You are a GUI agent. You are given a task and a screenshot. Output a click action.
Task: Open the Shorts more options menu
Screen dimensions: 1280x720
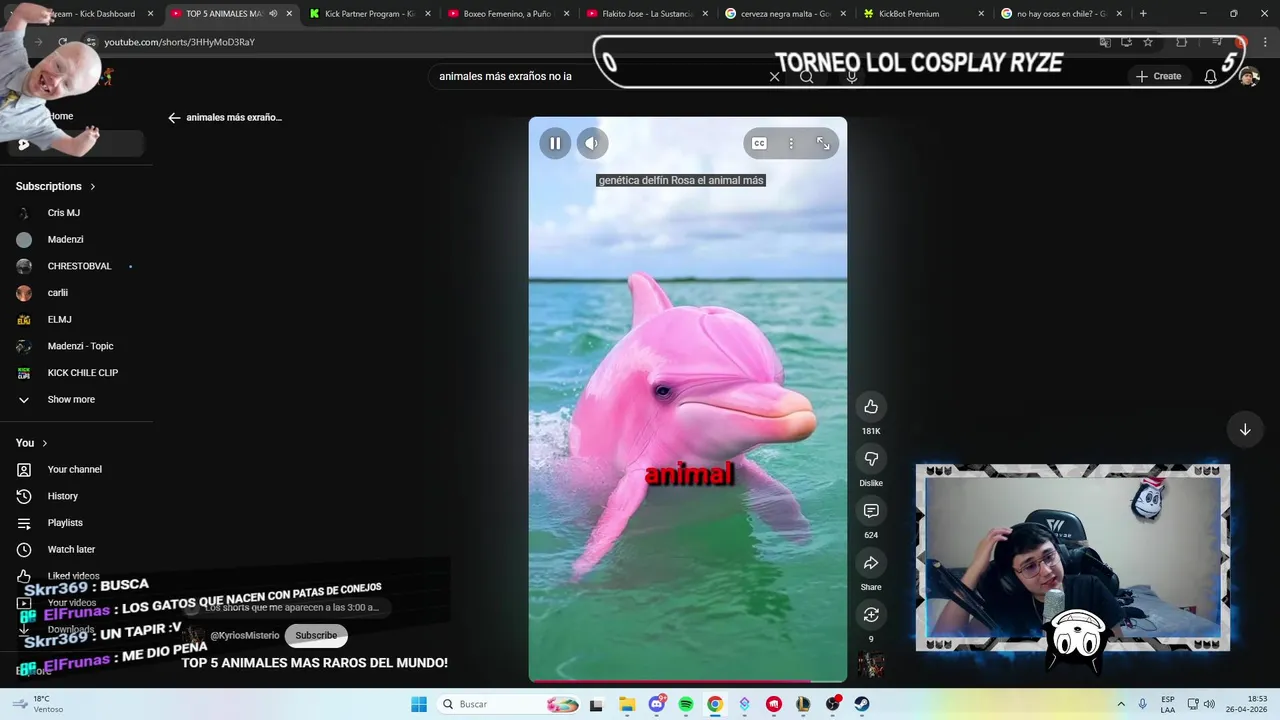pyautogui.click(x=791, y=143)
